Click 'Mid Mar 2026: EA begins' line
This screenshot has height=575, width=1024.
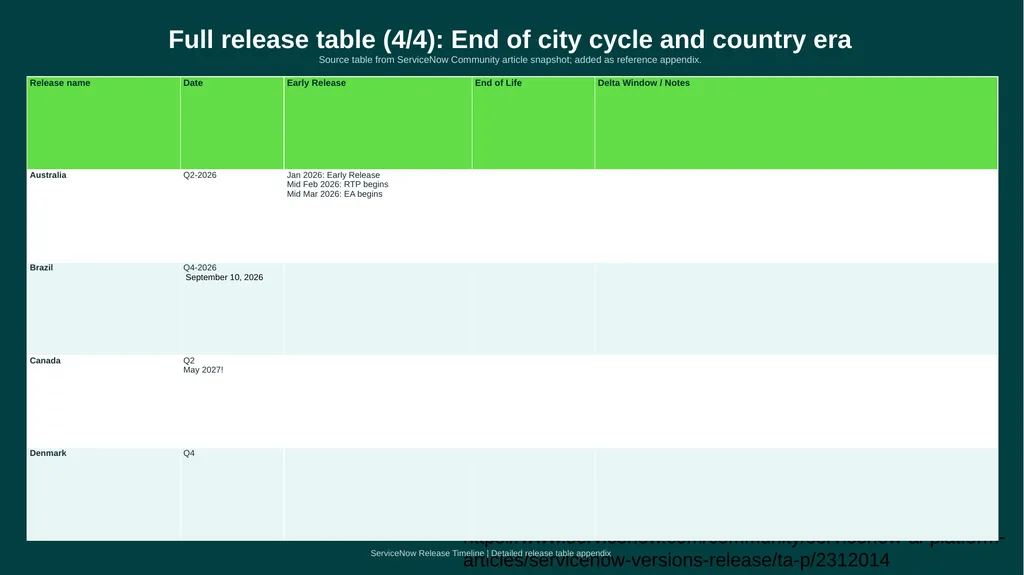(x=334, y=194)
